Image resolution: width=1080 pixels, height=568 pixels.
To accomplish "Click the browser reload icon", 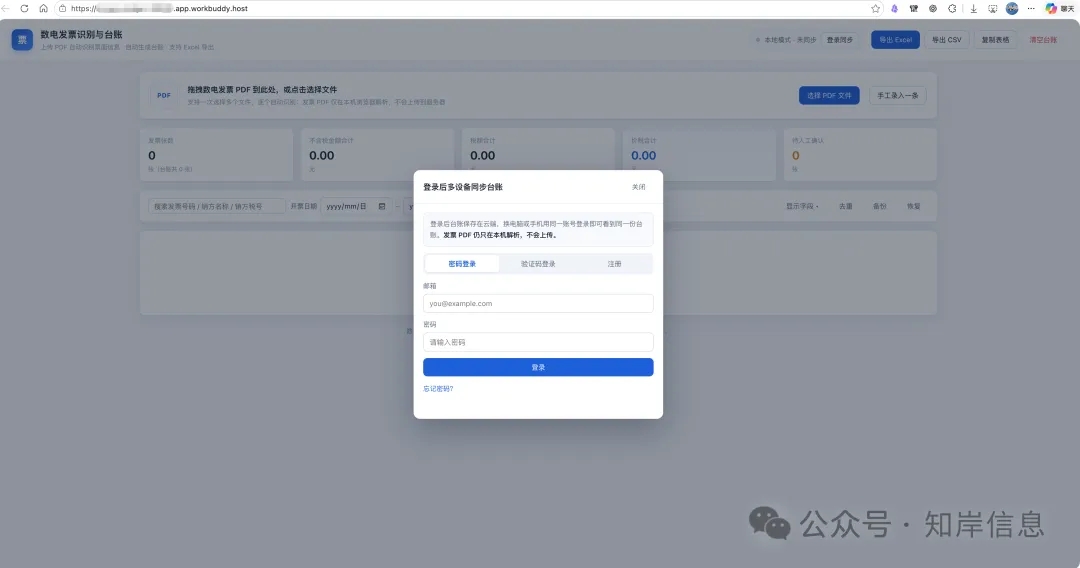I will pos(24,8).
